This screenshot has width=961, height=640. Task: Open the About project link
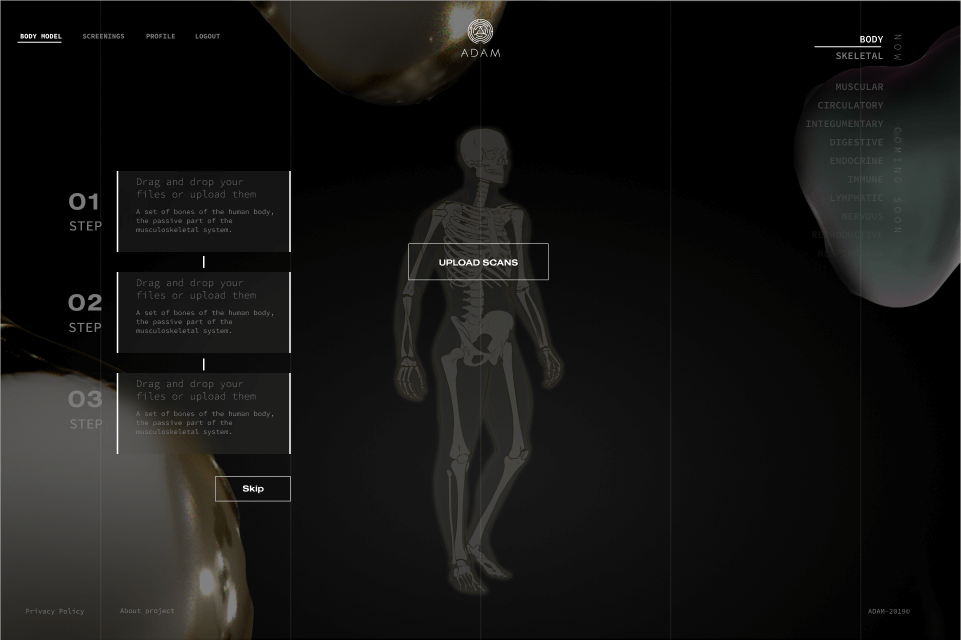[147, 611]
